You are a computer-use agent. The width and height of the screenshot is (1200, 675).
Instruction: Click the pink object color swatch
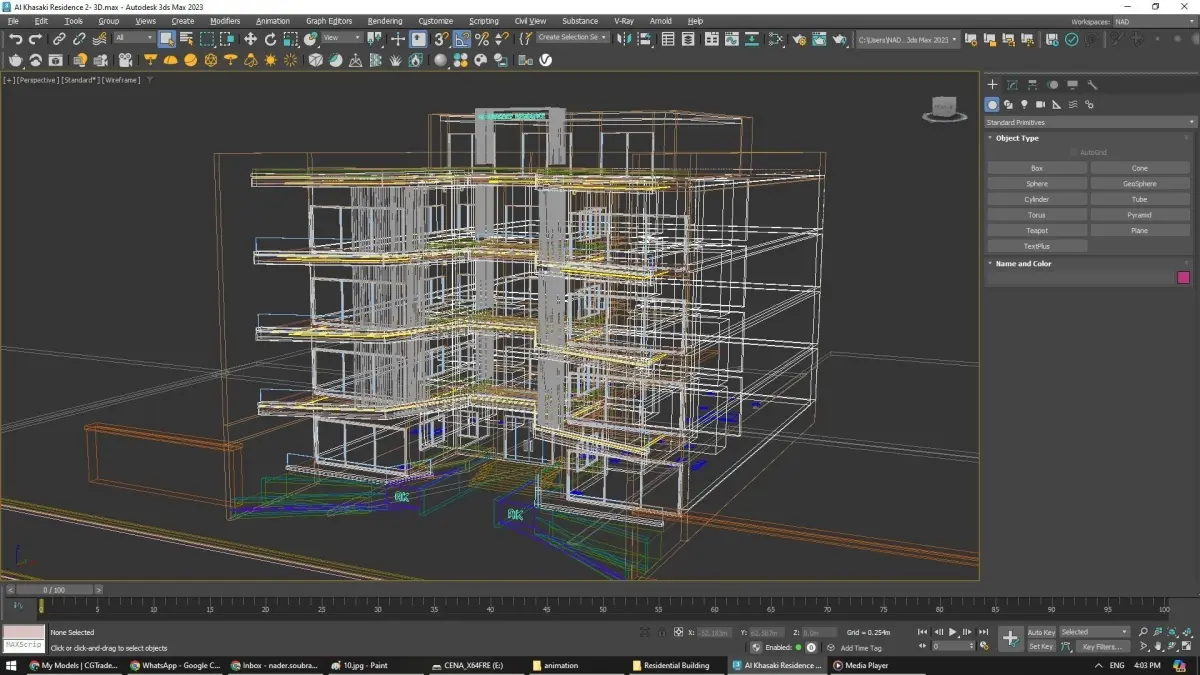click(x=1184, y=278)
